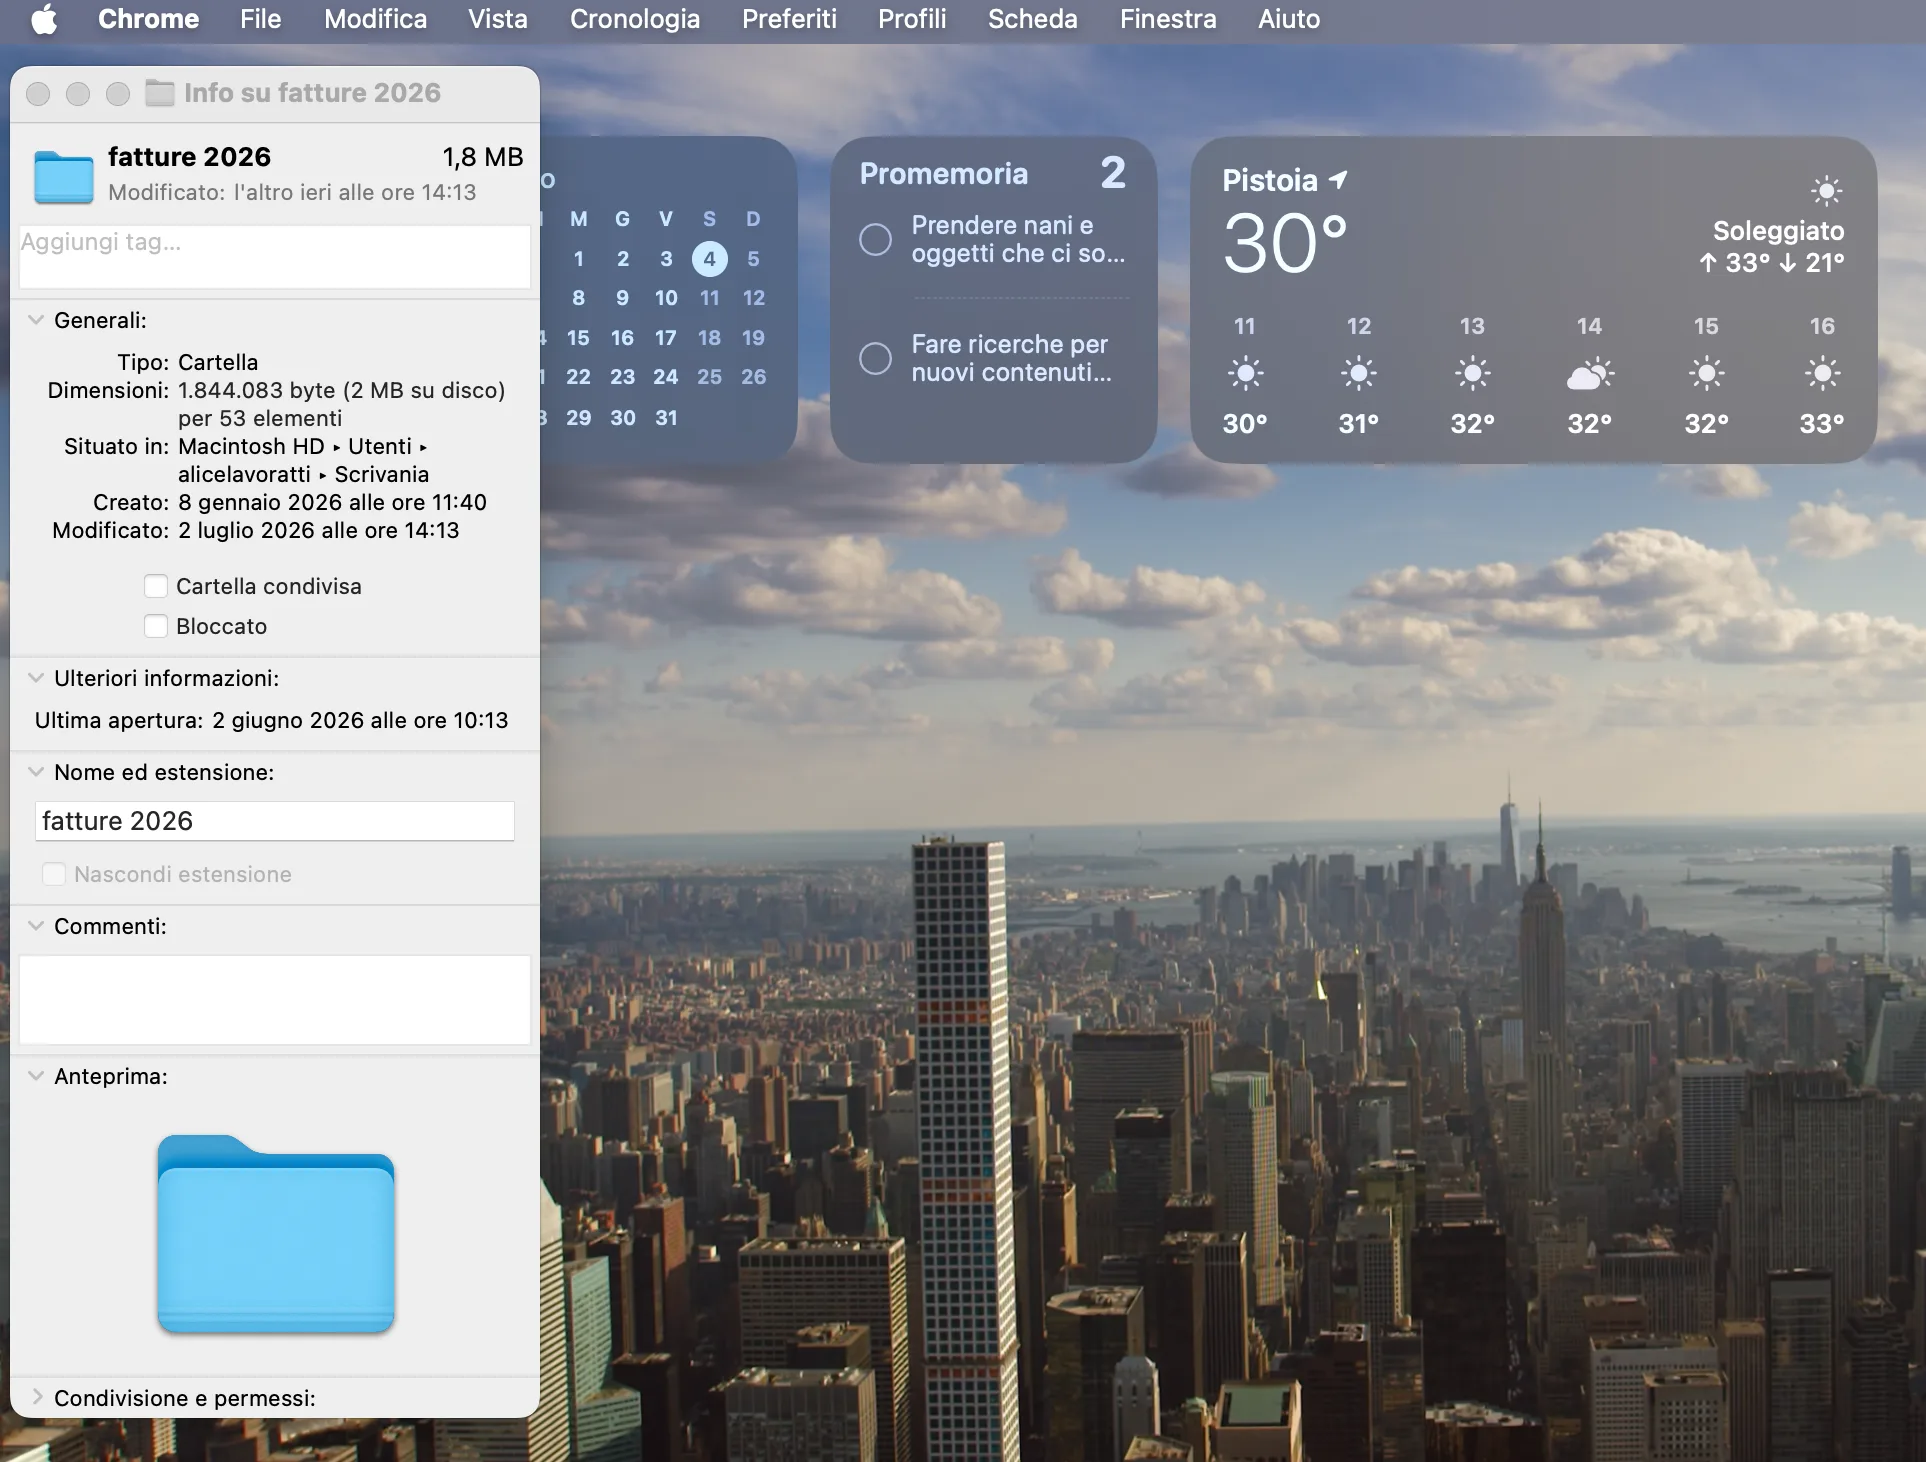1926x1462 pixels.
Task: Click the Scrivania path component
Action: pos(382,474)
